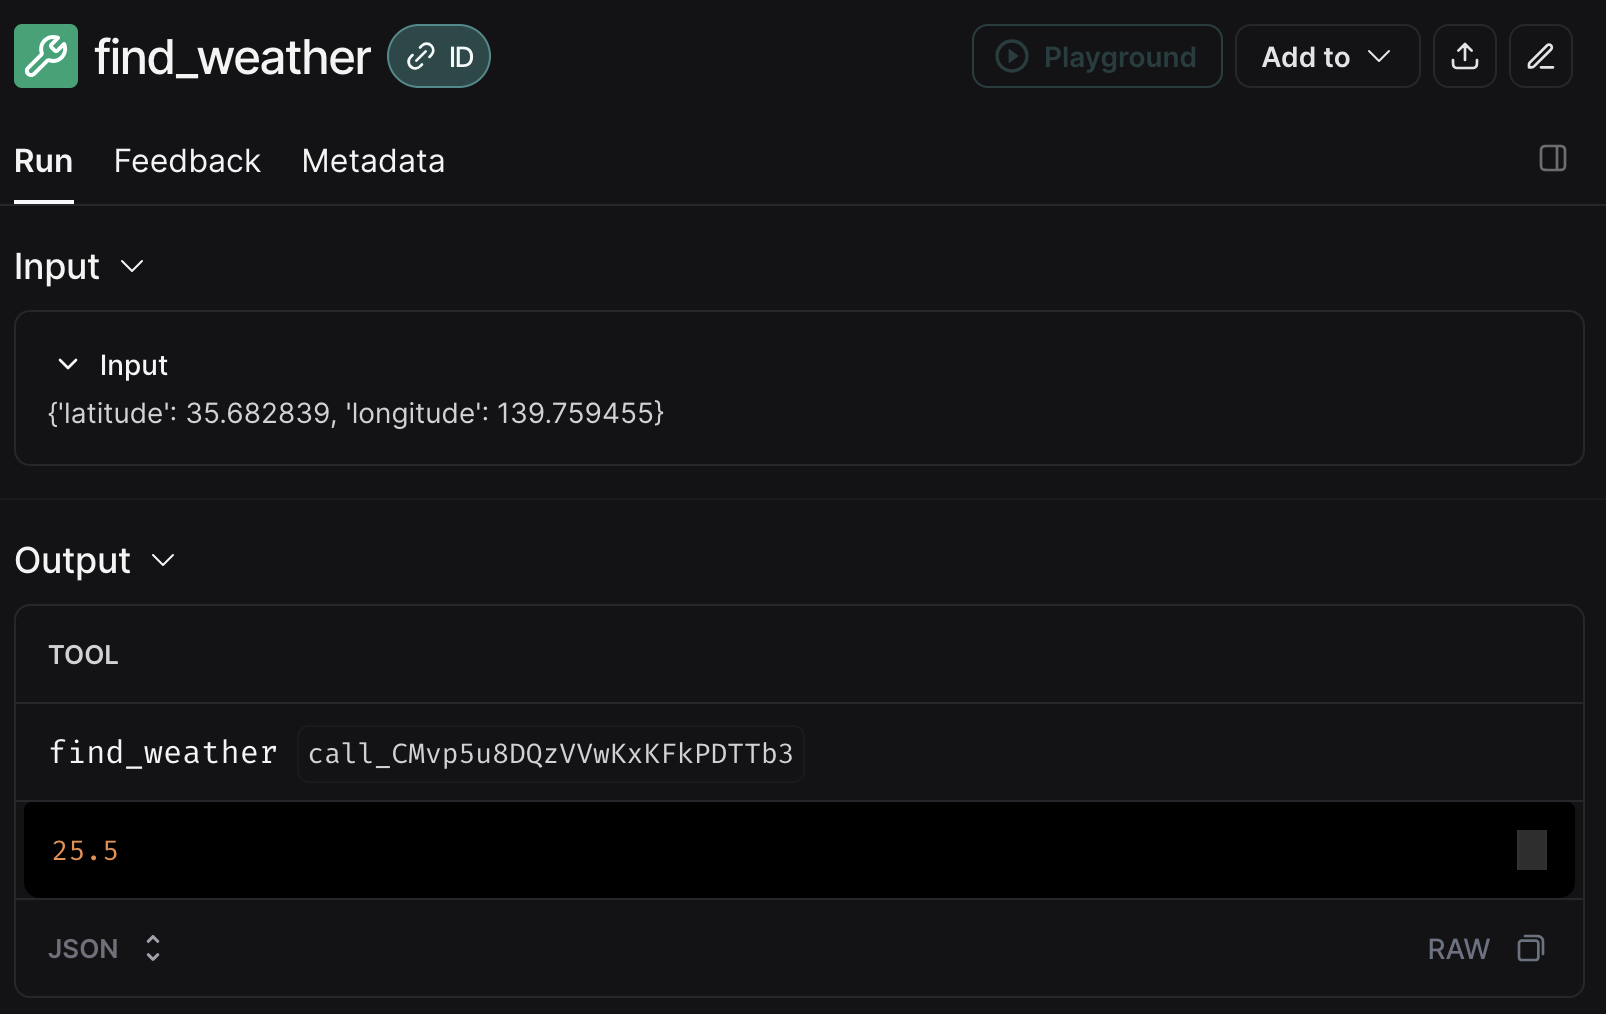Click the green wrench tool icon
The height and width of the screenshot is (1014, 1606).
tap(46, 56)
